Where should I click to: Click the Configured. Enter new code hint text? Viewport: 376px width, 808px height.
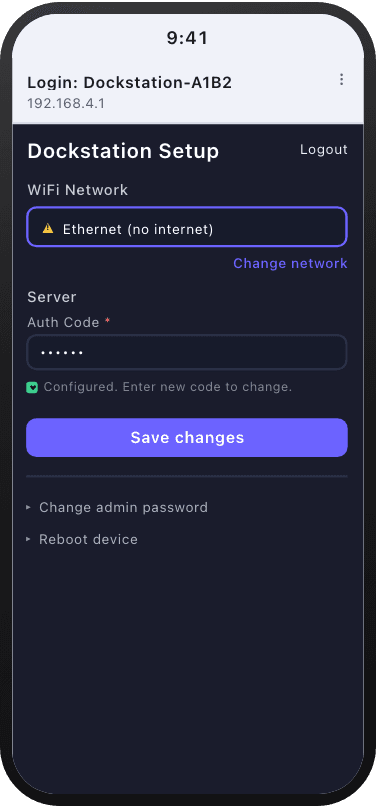coord(168,387)
